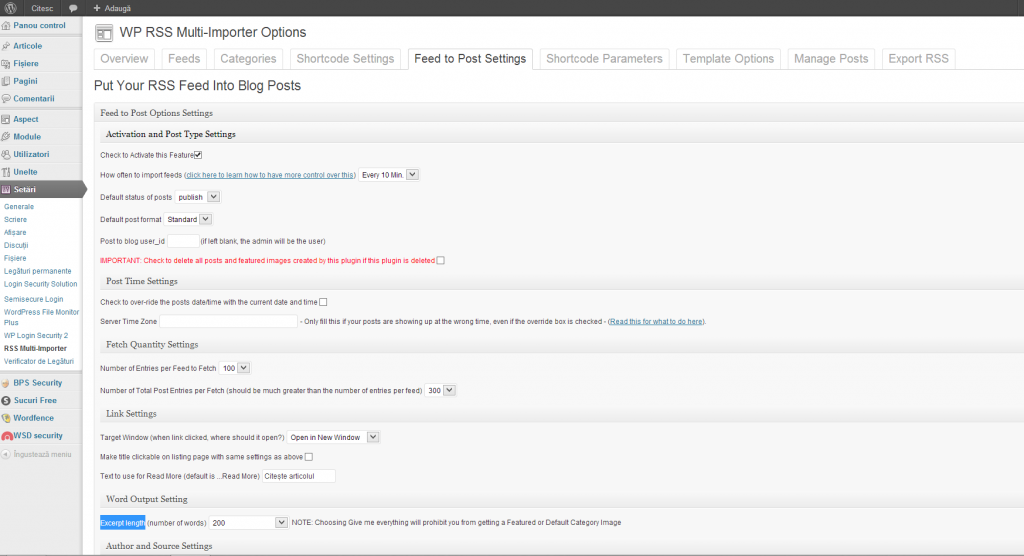Click the Panou control dashboard icon

(x=6, y=25)
